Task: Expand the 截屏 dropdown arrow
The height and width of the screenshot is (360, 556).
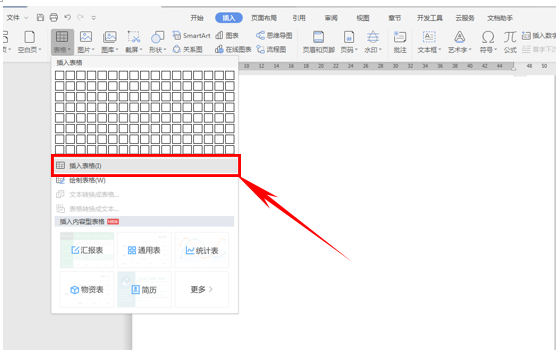Action: [x=141, y=50]
